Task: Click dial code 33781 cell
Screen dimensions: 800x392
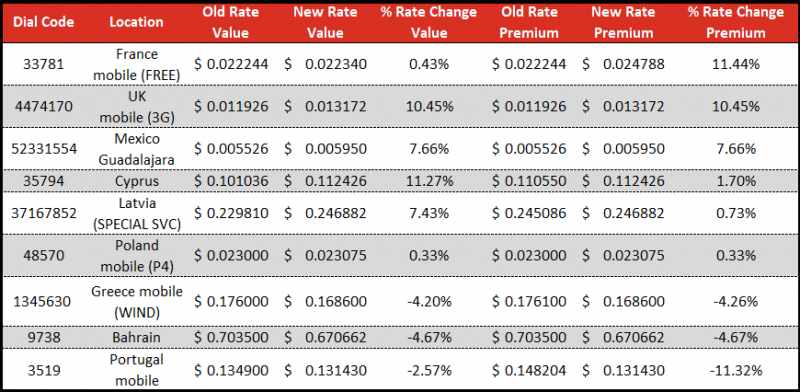Action: click(x=43, y=64)
